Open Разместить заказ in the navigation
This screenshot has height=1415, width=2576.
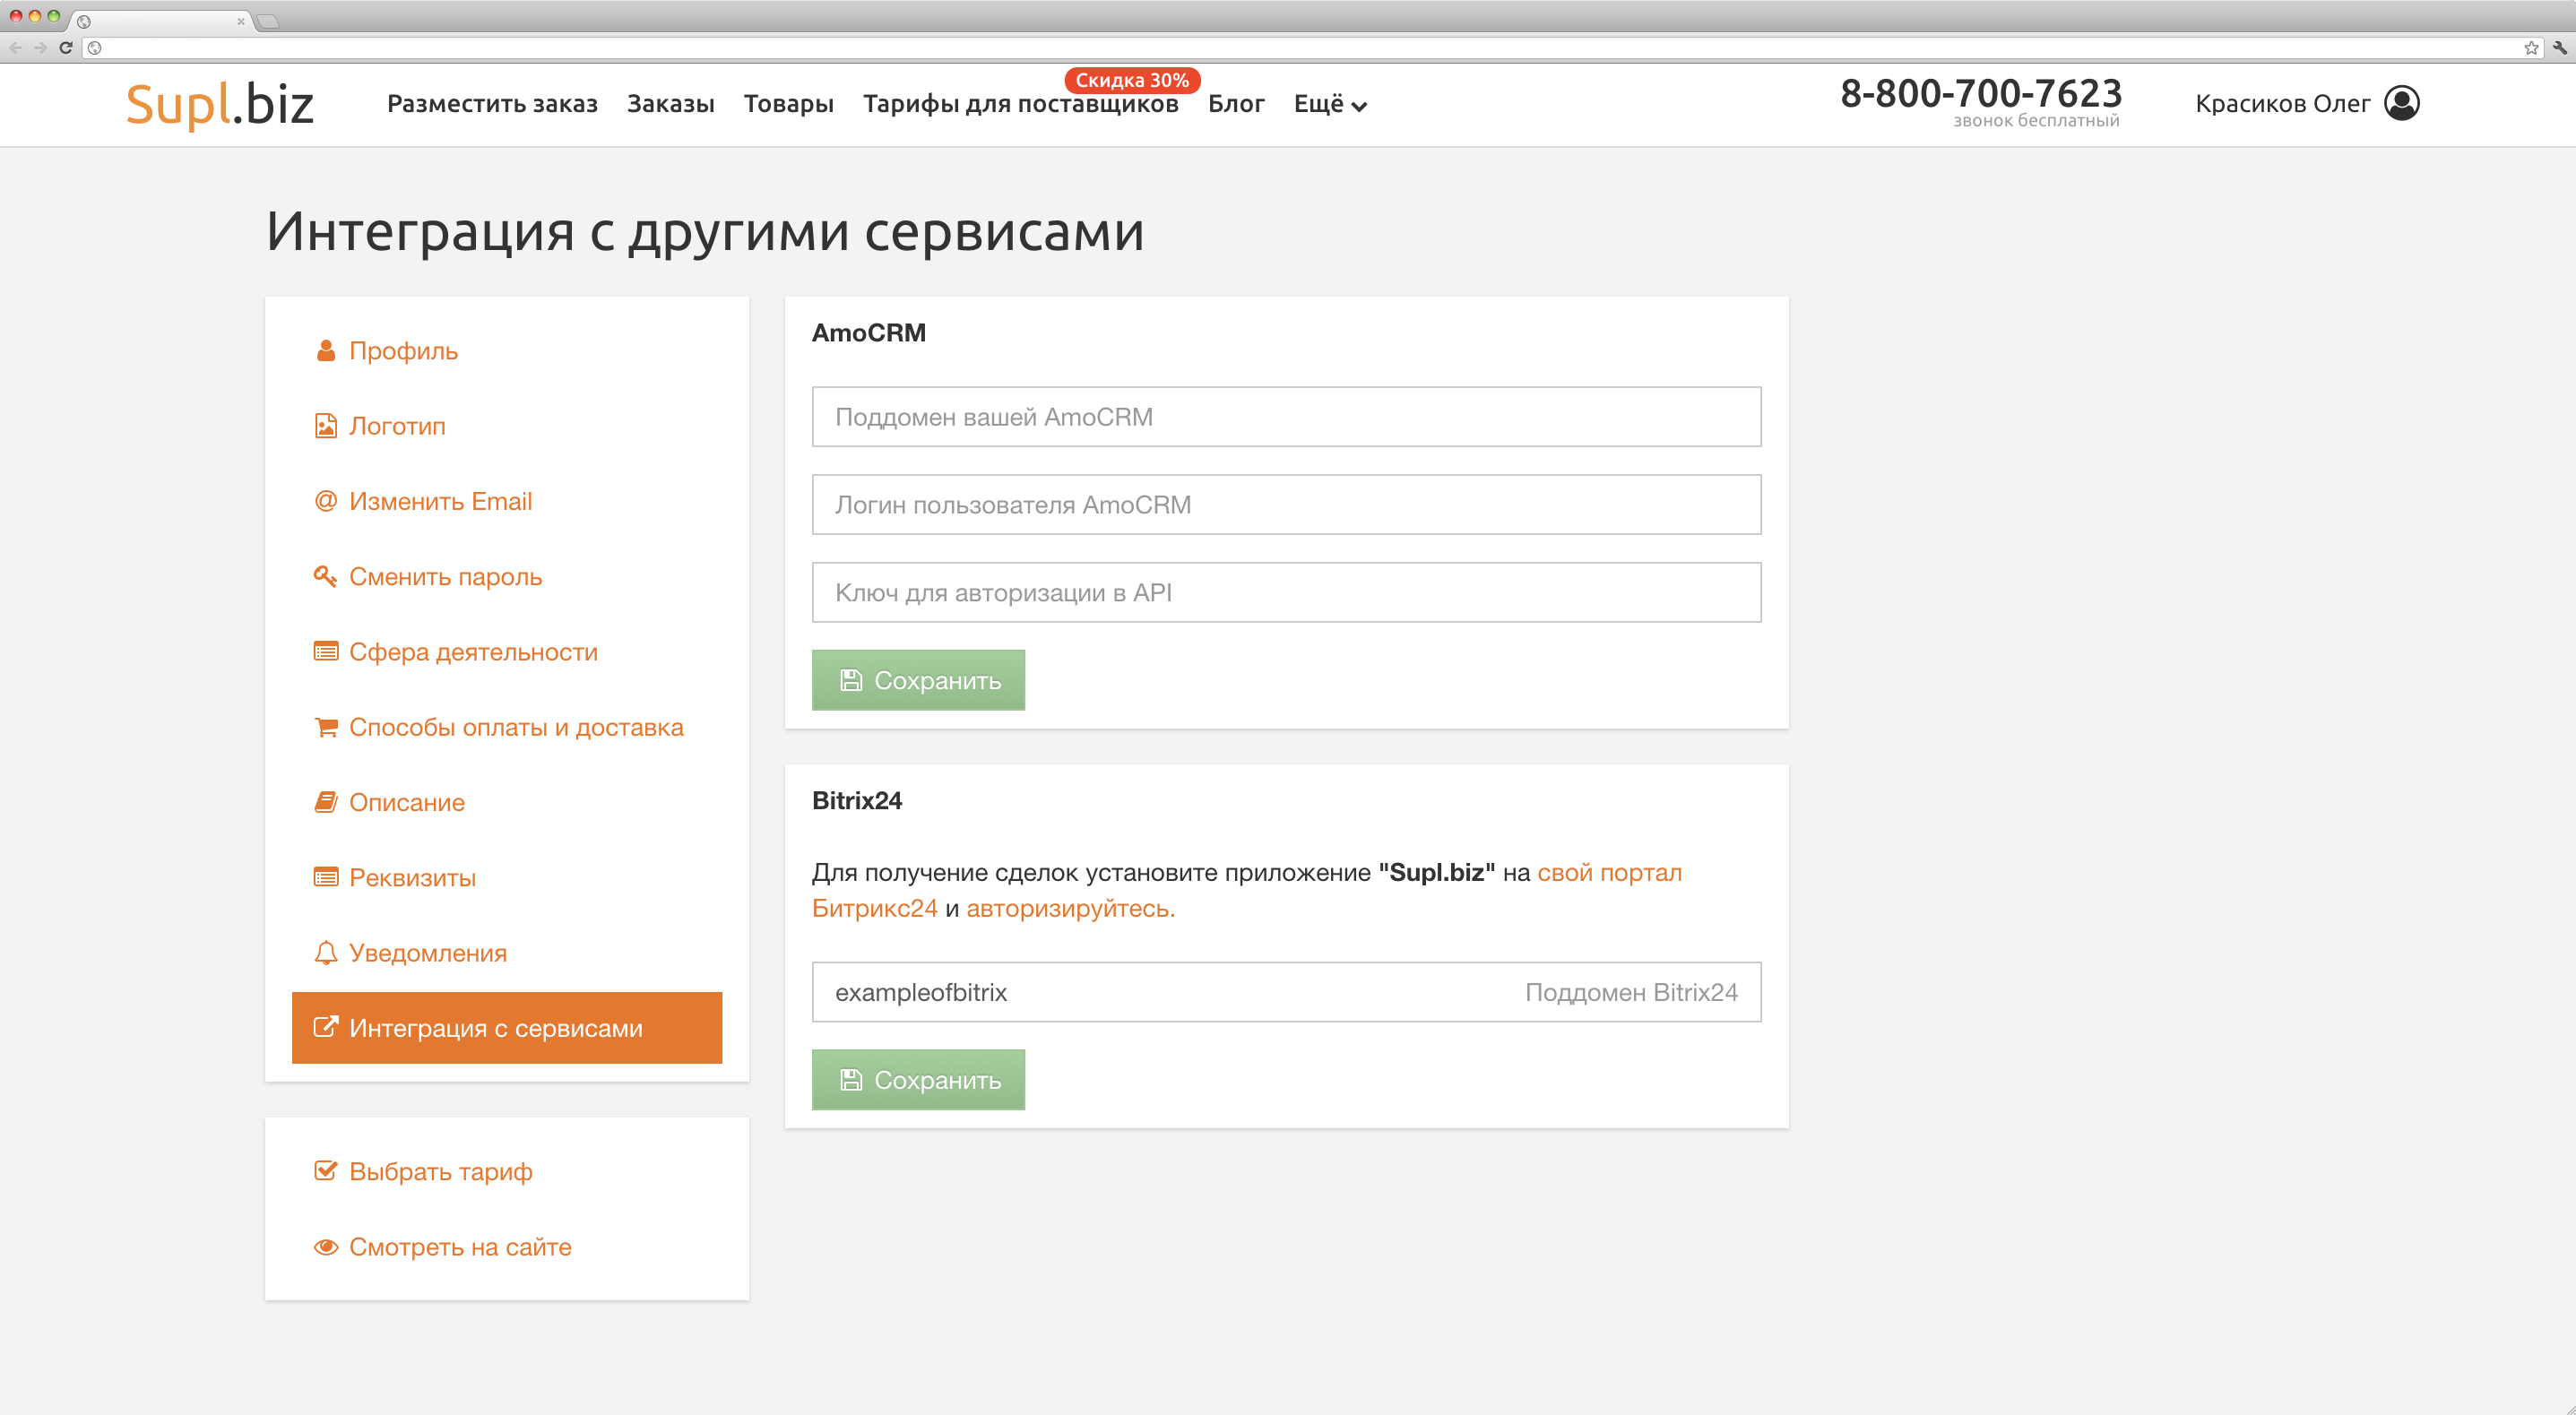pyautogui.click(x=492, y=104)
